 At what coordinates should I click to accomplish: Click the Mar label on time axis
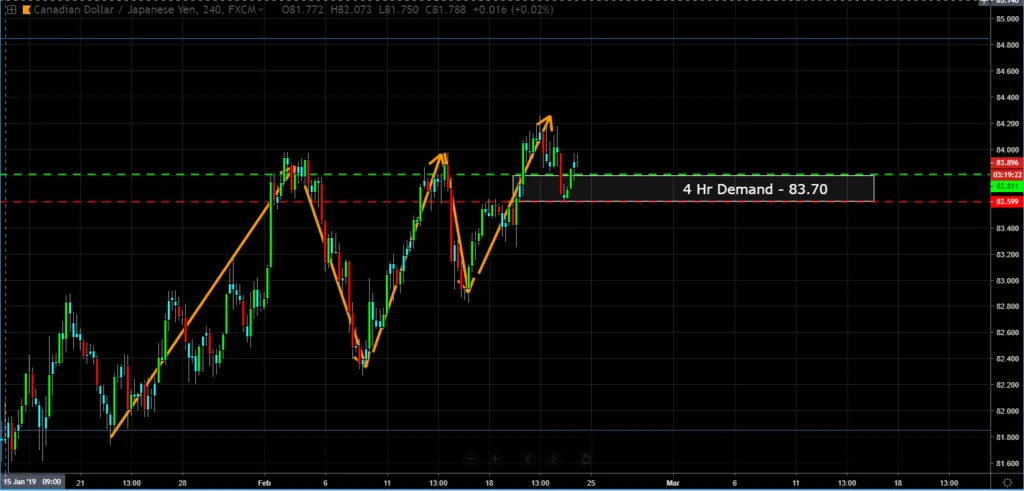(x=672, y=482)
